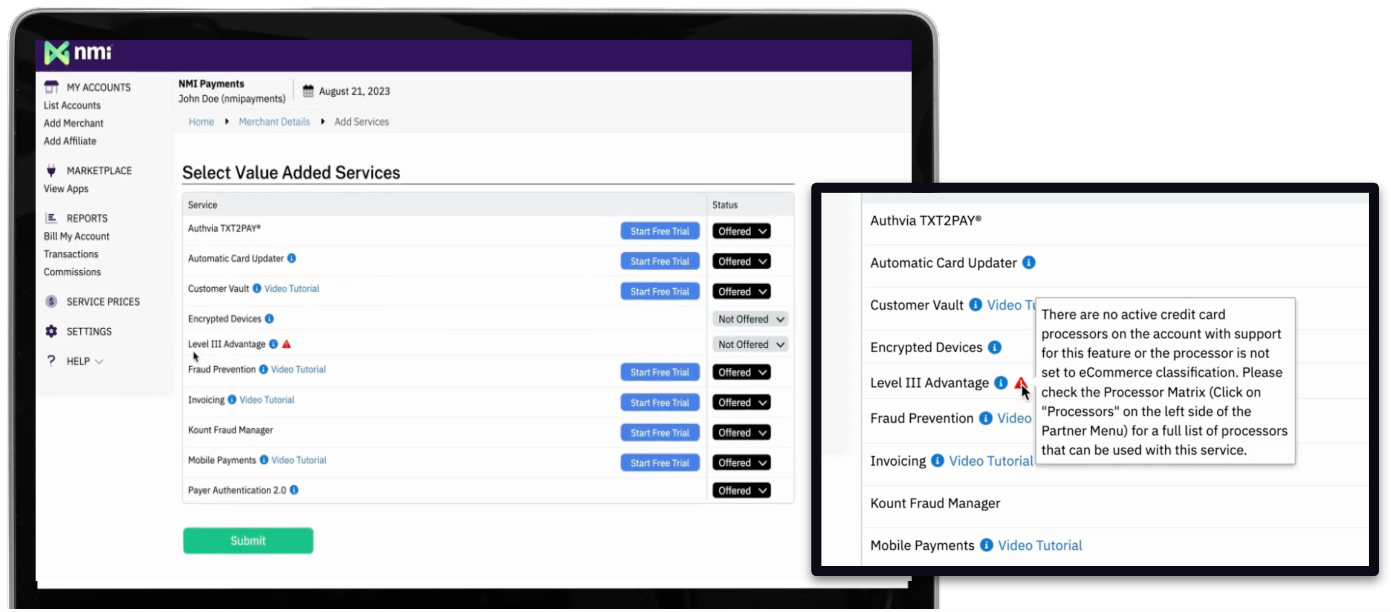
Task: Go to Home breadcrumb link
Action: coord(201,121)
